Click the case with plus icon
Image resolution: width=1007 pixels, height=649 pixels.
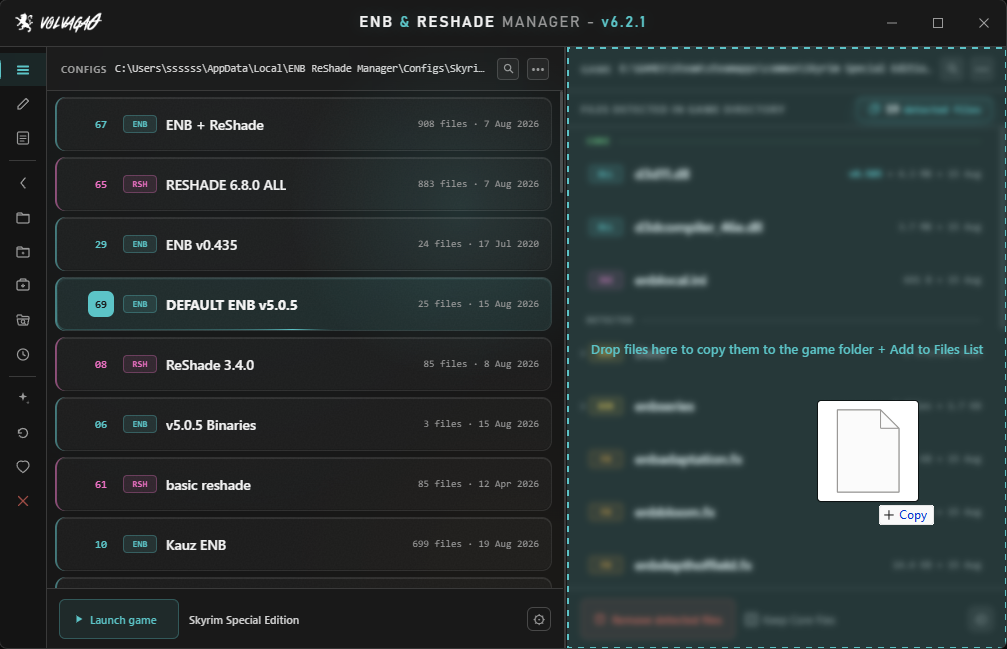(22, 285)
